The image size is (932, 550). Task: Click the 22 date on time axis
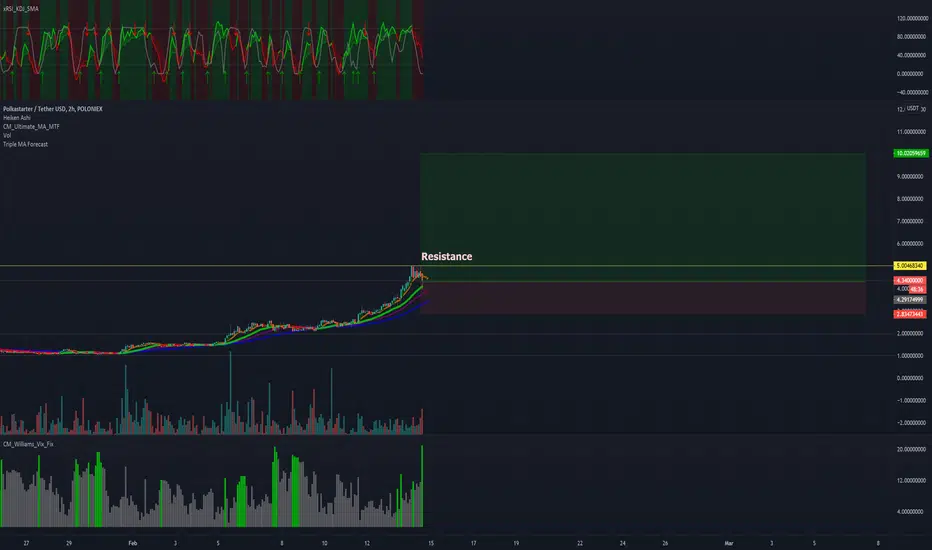click(580, 543)
